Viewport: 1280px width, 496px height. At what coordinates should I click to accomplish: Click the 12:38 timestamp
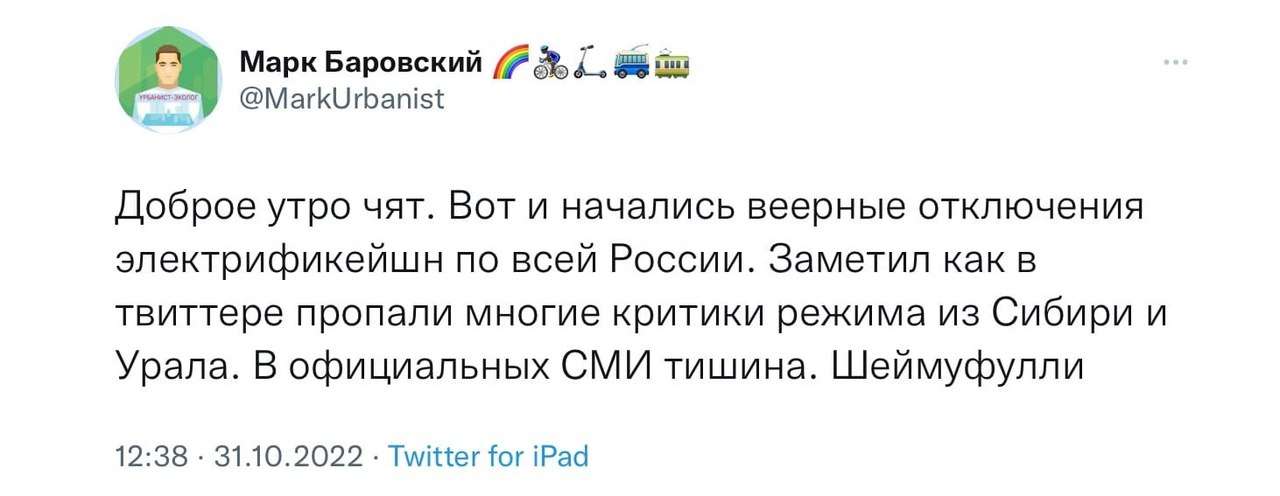coord(152,457)
